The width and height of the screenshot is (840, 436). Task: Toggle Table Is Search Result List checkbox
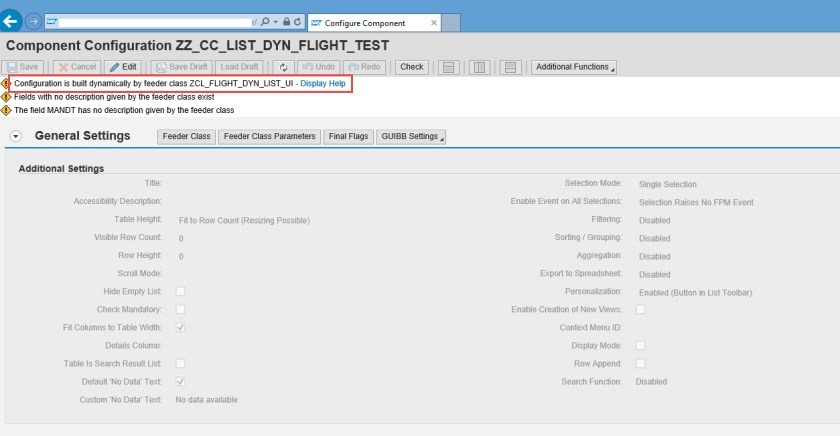tap(181, 364)
